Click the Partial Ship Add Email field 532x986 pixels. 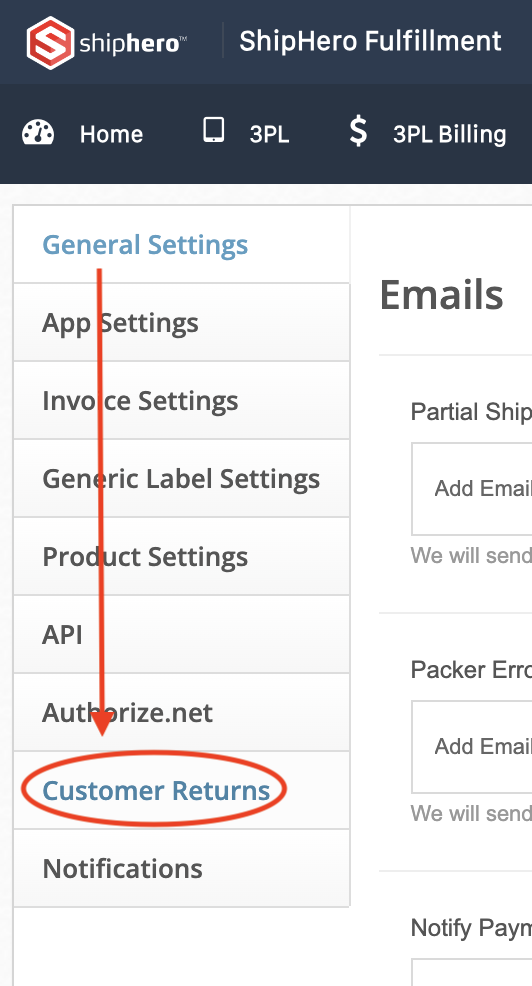[472, 489]
